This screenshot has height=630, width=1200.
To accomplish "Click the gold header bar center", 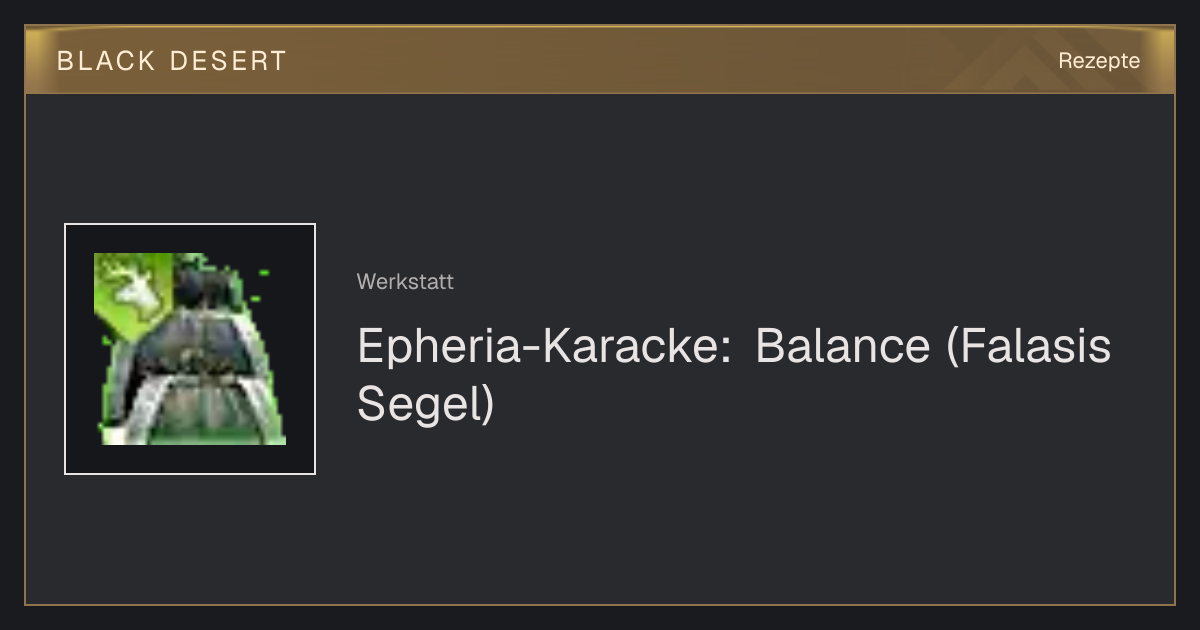I will tap(600, 60).
